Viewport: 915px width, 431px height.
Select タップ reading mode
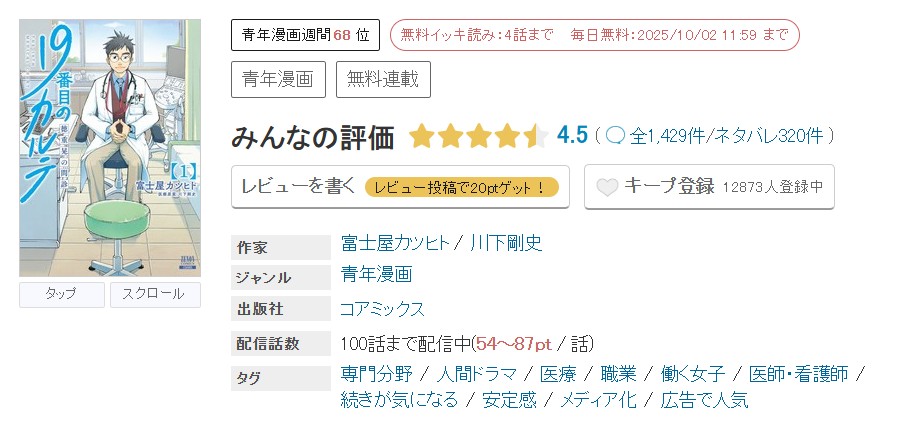(x=62, y=295)
